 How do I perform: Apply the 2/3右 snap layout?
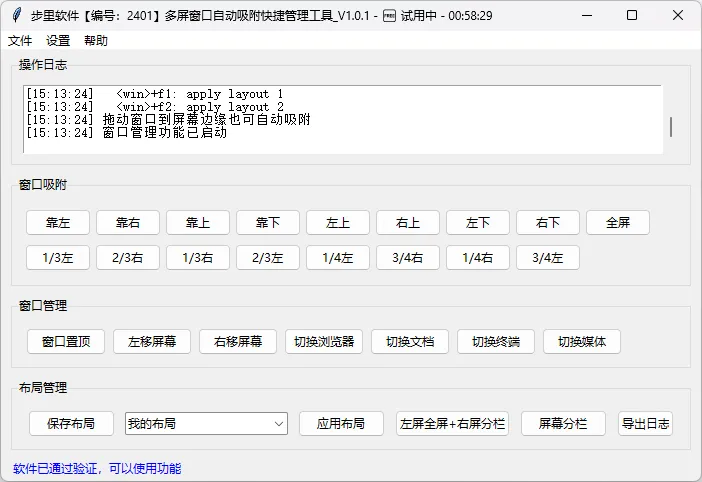pyautogui.click(x=128, y=257)
